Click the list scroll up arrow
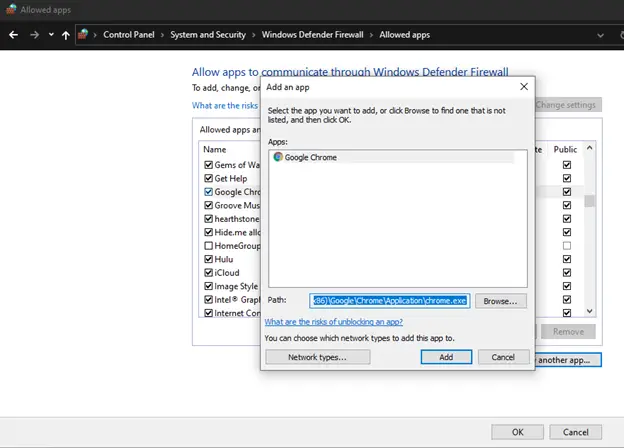The height and width of the screenshot is (448, 624). (589, 148)
